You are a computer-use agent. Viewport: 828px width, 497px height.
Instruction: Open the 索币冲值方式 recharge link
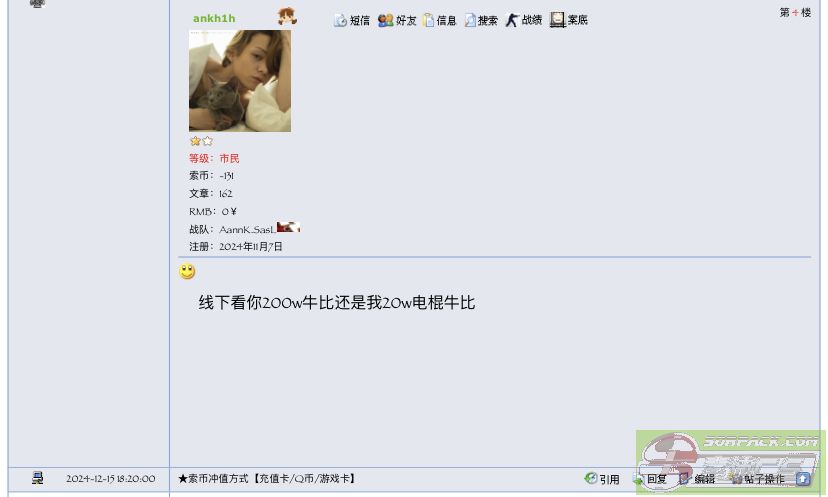pos(269,479)
